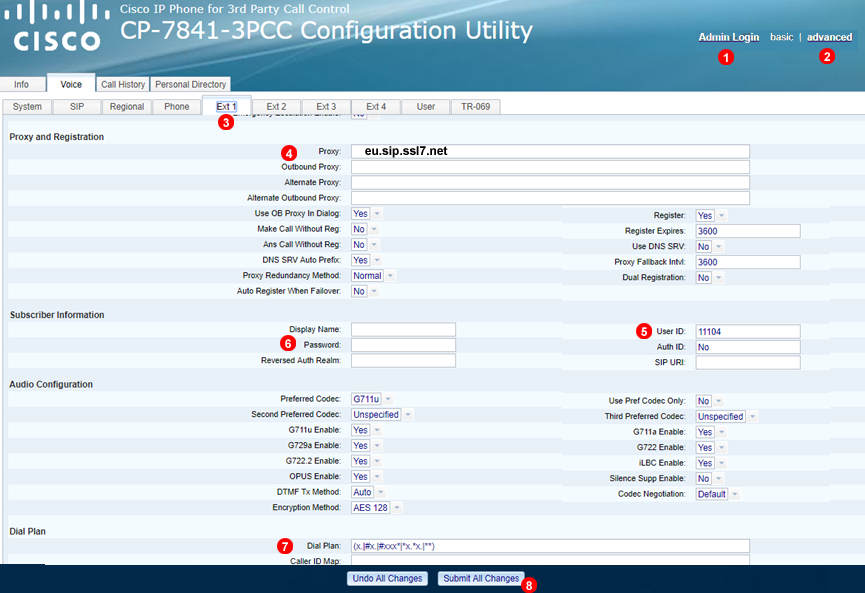
Task: Click Submit All Changes button
Action: pyautogui.click(x=481, y=578)
